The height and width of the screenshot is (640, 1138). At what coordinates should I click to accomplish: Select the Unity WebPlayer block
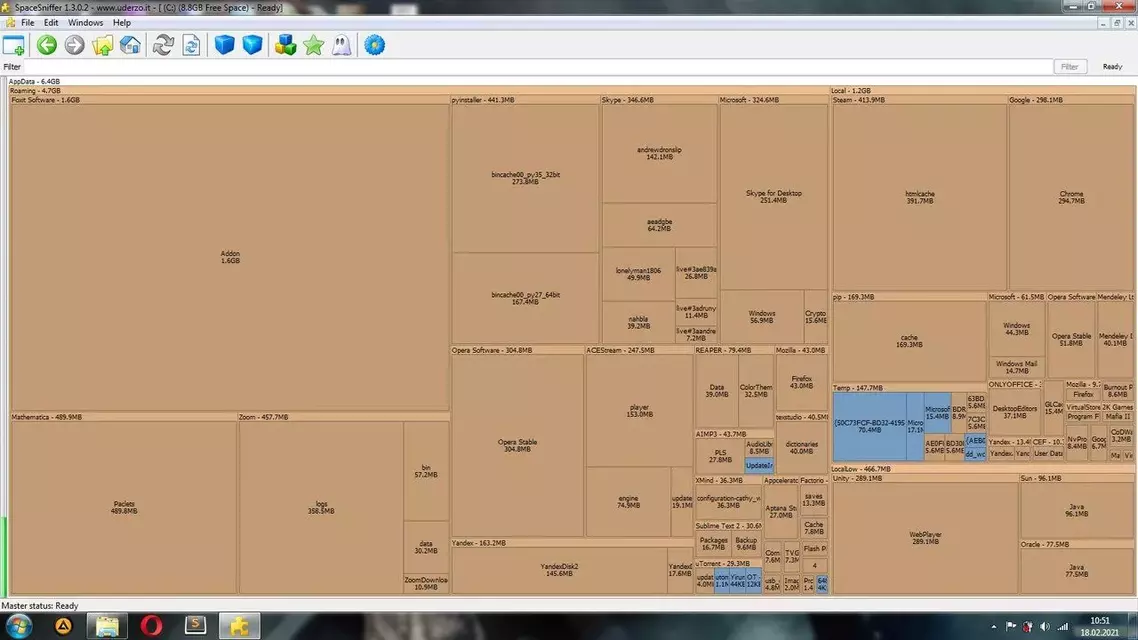pos(925,538)
